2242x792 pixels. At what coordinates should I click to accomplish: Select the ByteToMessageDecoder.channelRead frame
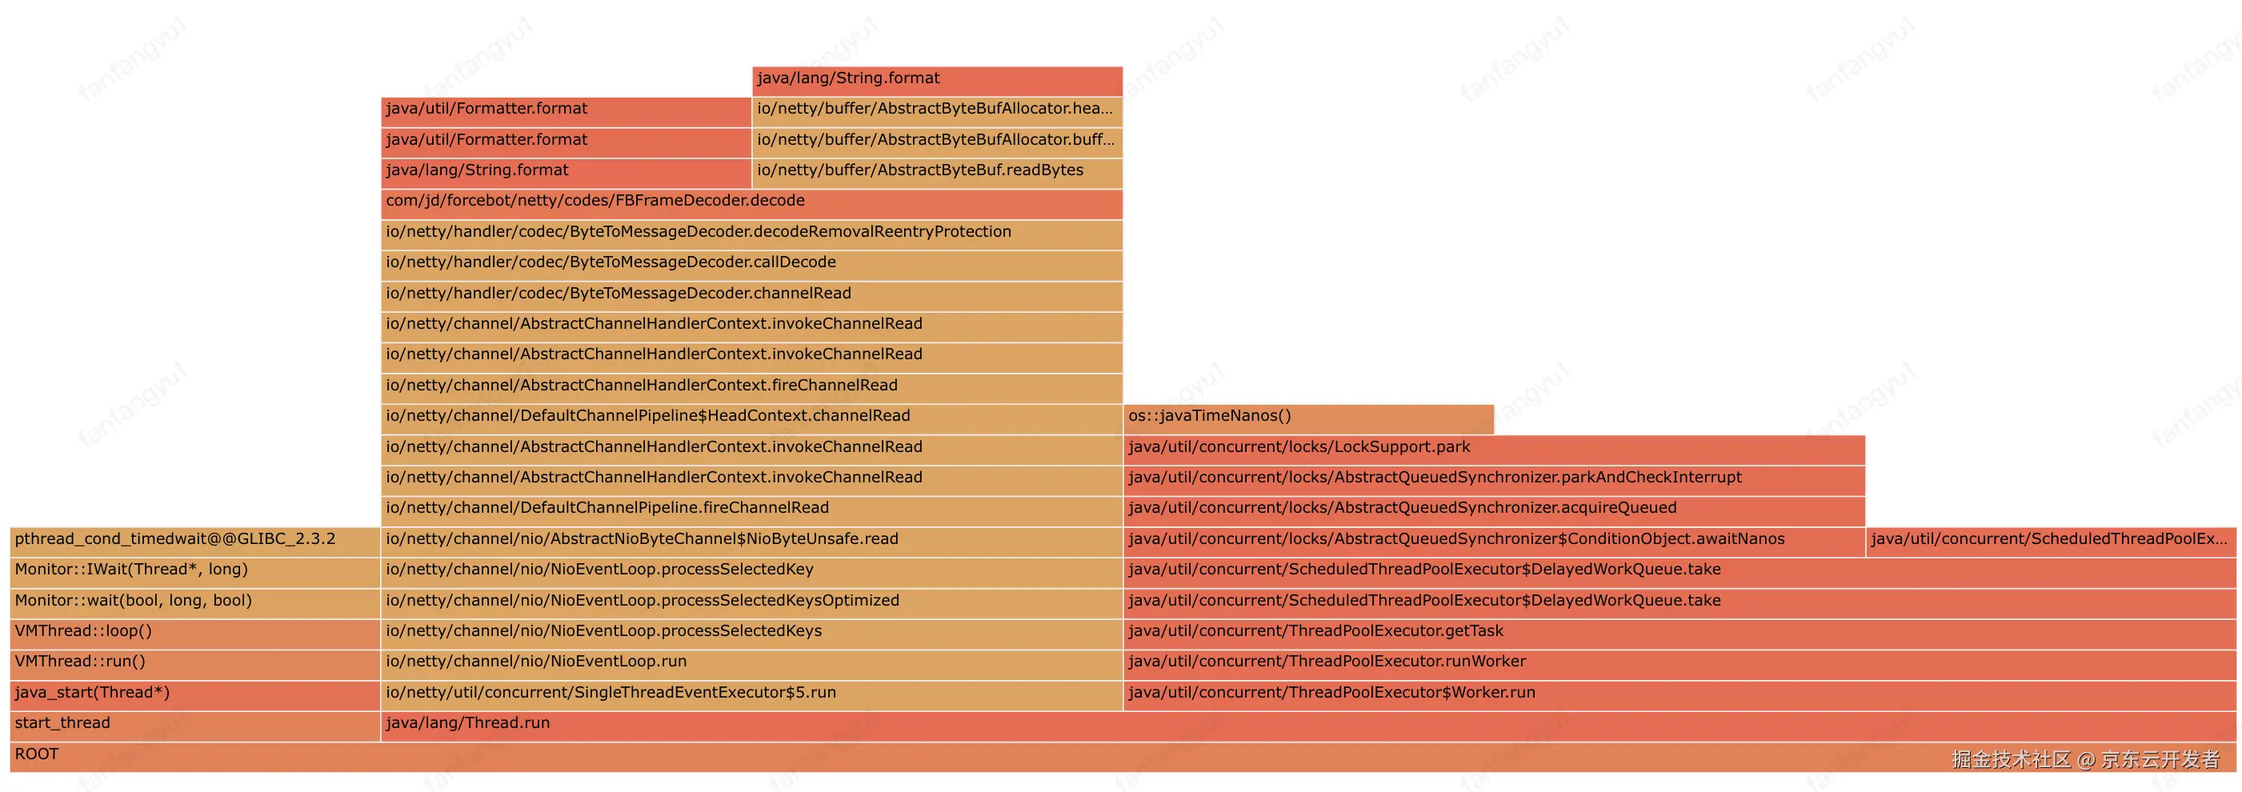point(752,296)
